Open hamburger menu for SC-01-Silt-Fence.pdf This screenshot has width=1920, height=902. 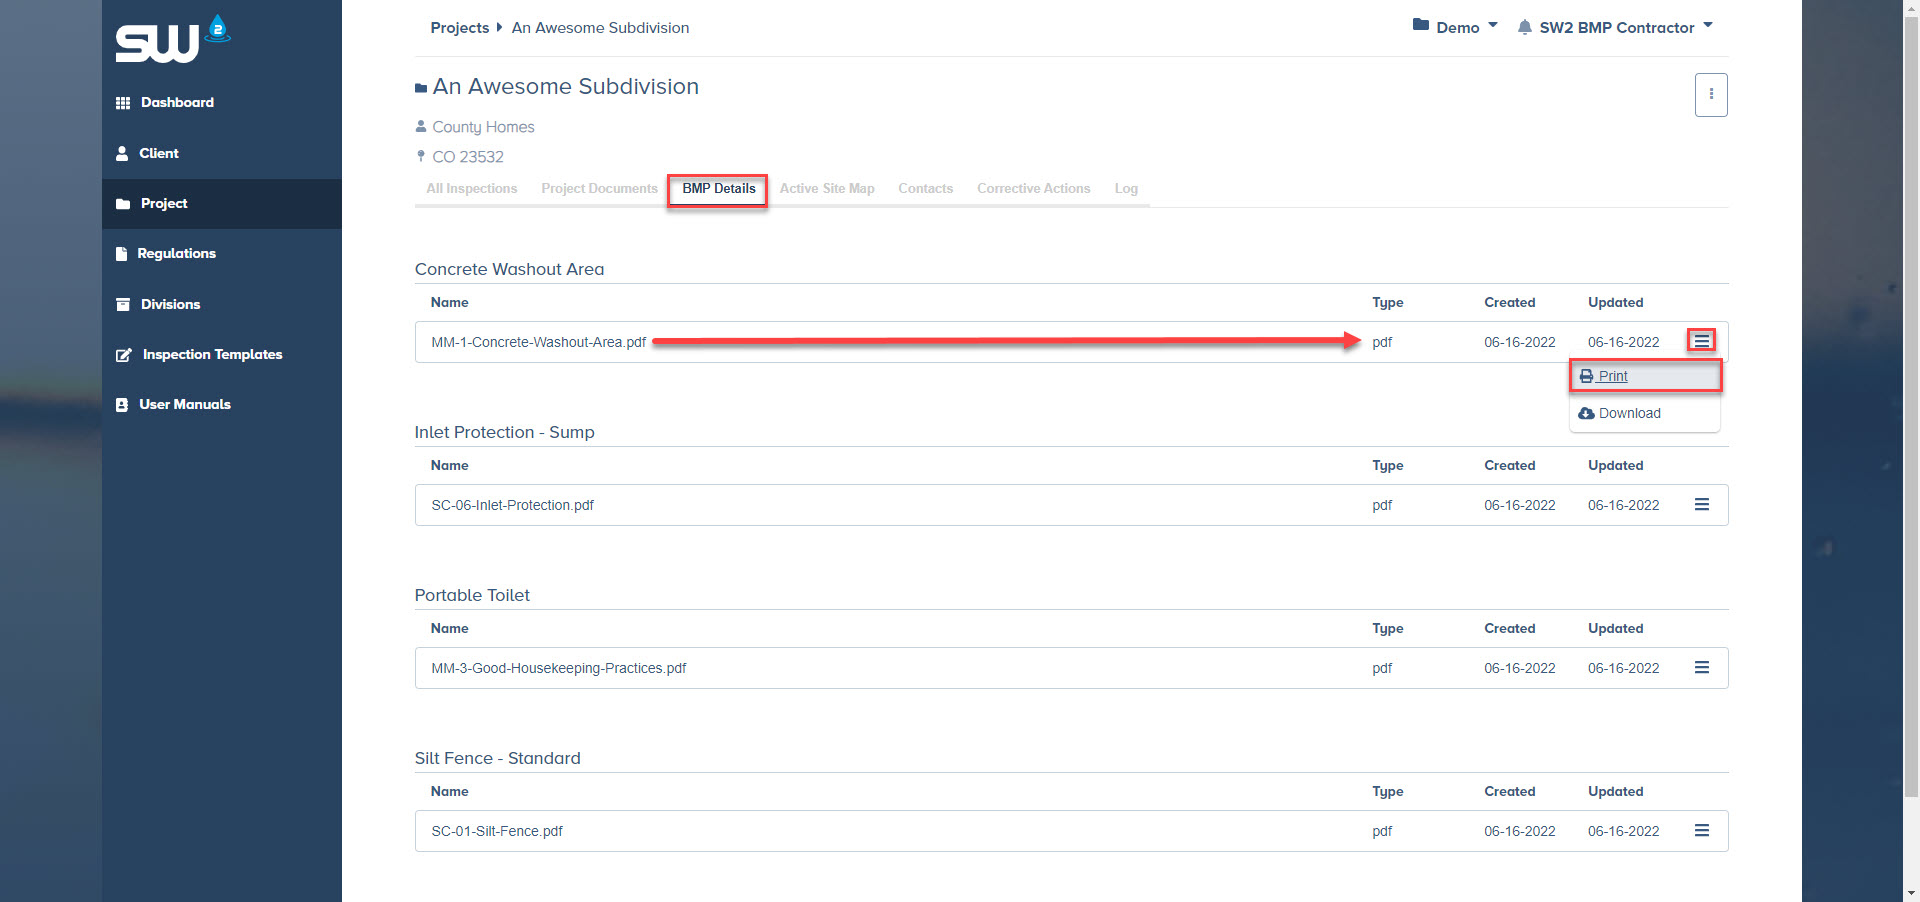point(1701,831)
